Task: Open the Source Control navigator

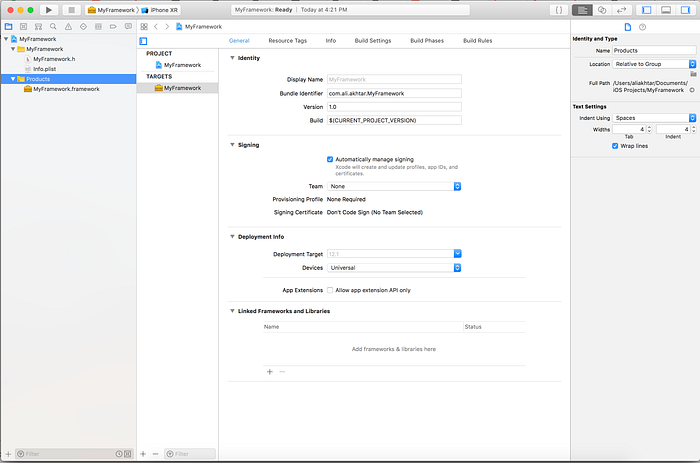Action: (24, 27)
